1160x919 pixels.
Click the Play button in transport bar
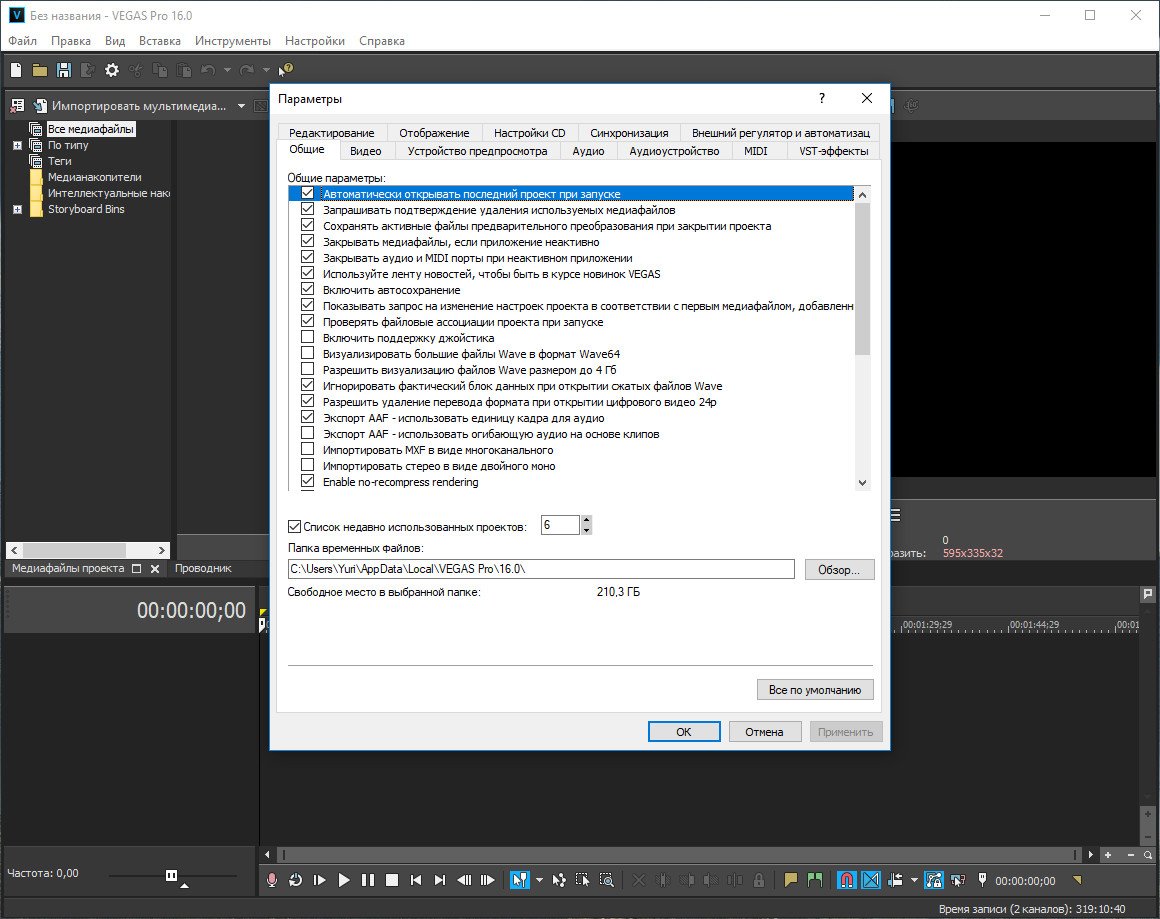click(x=344, y=880)
